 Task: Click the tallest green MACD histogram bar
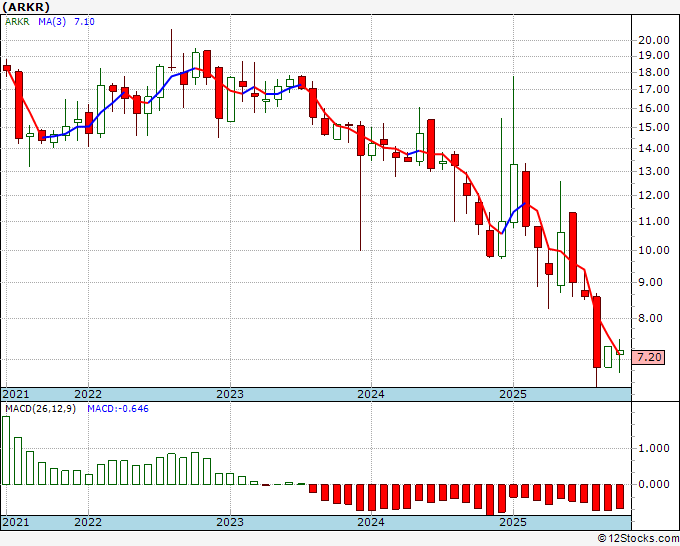tap(6, 451)
